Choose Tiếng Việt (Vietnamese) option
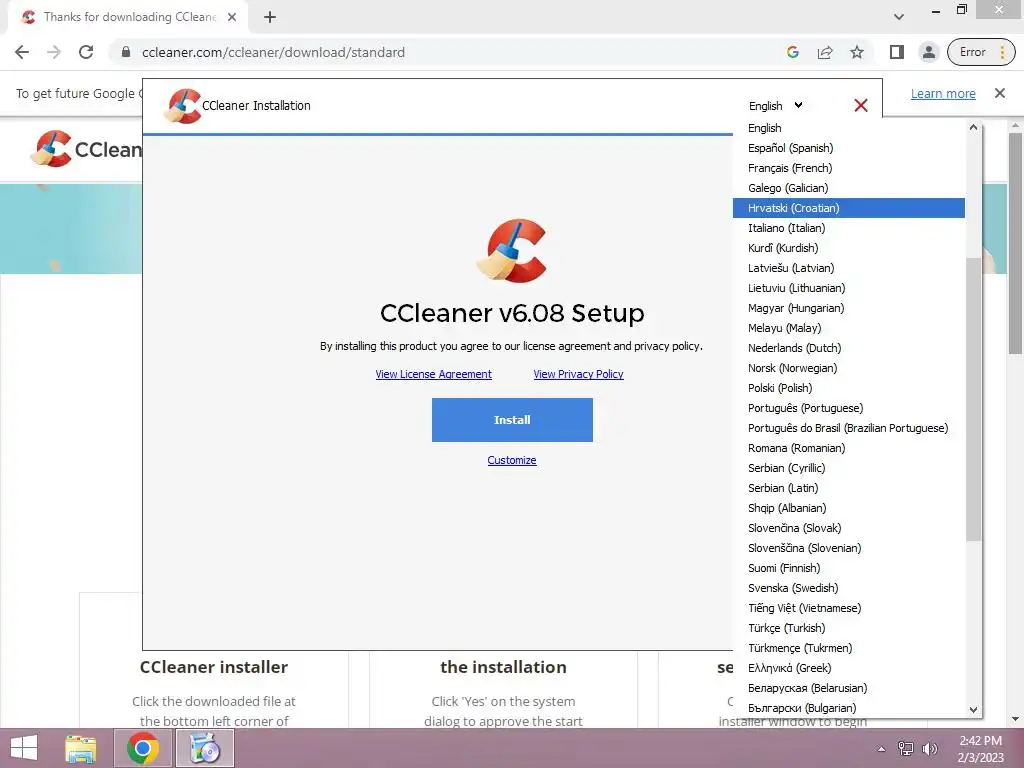 coord(848,608)
